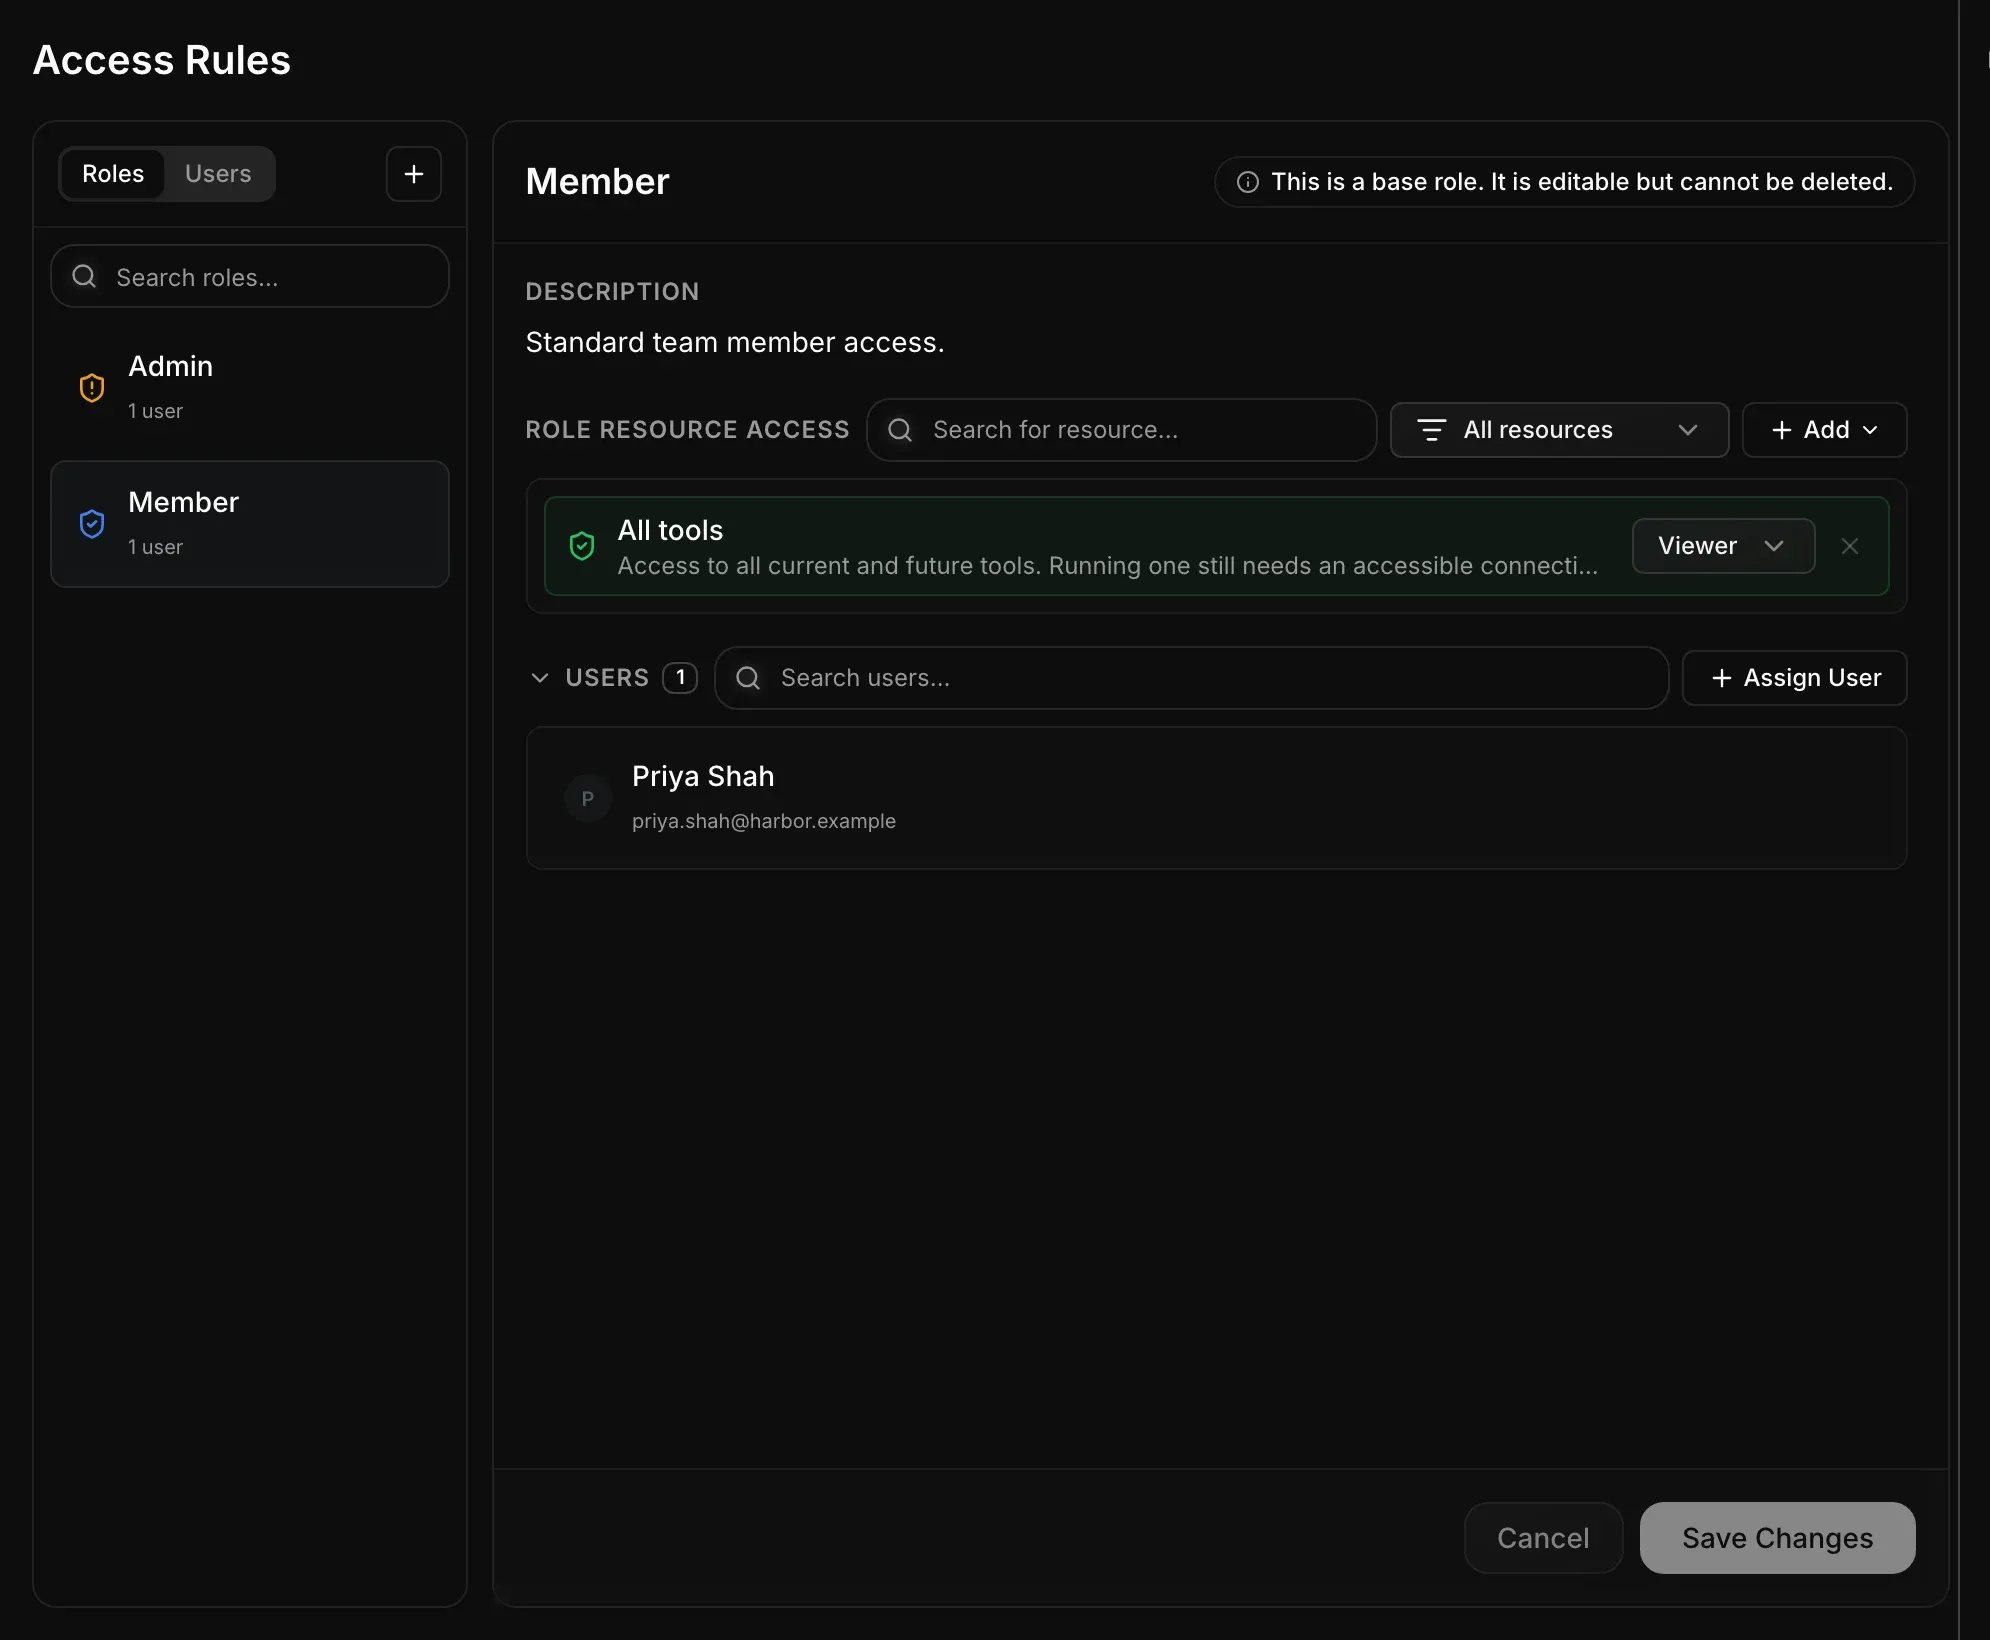Click Priya Shah's avatar circle

[x=588, y=798]
